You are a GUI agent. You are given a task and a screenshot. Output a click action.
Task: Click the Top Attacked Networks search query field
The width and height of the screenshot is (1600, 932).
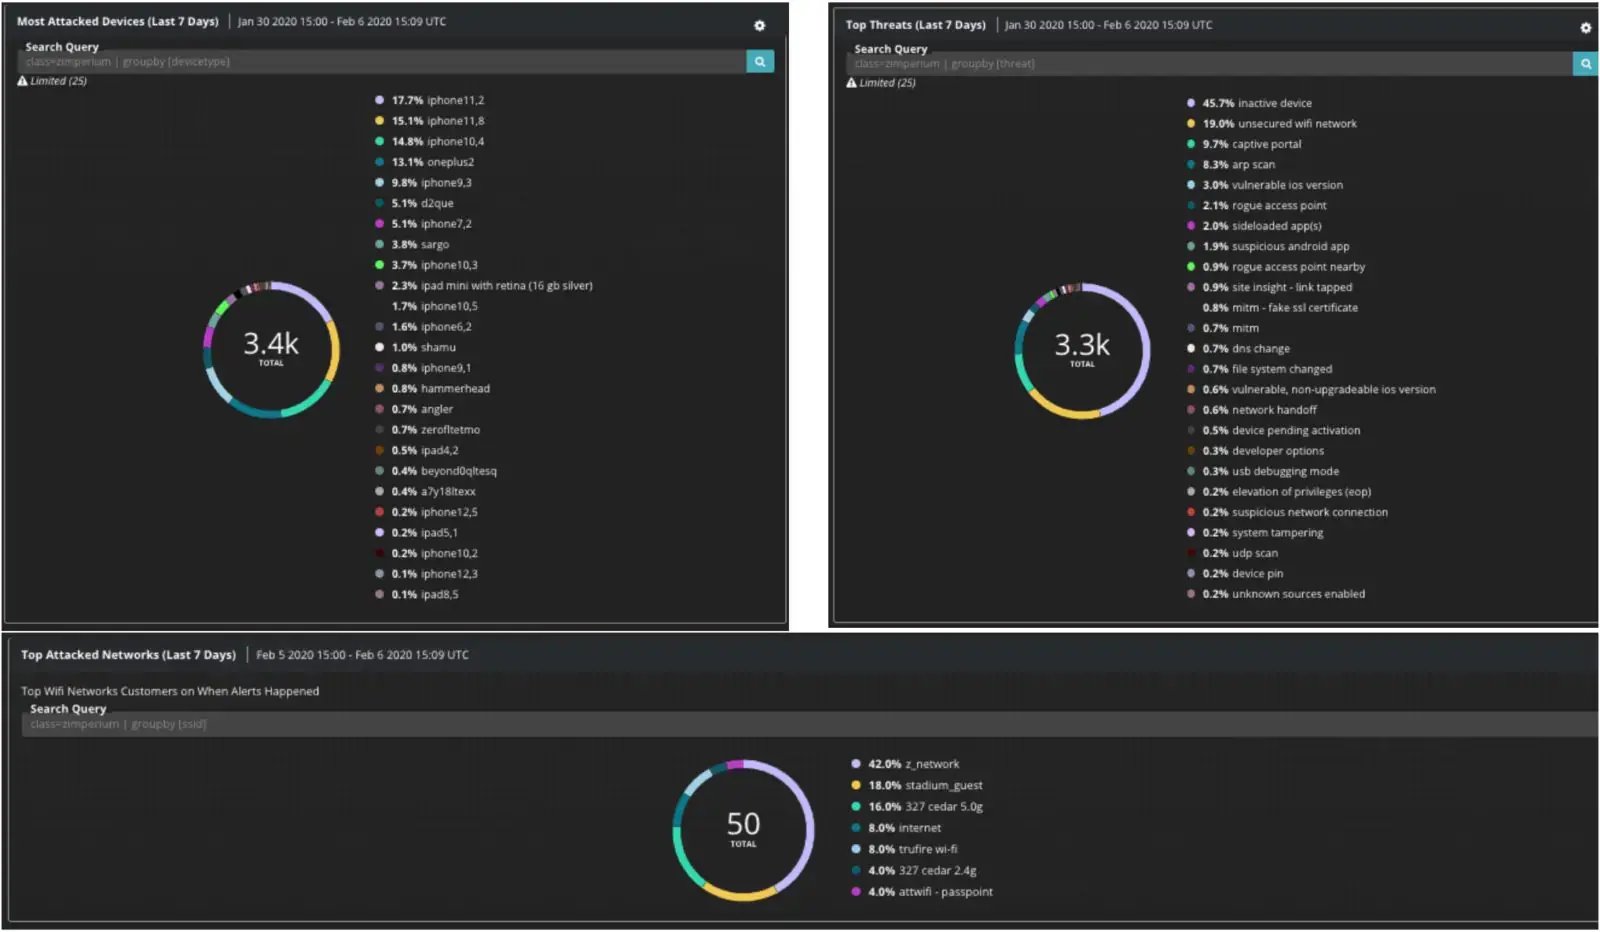[800, 724]
